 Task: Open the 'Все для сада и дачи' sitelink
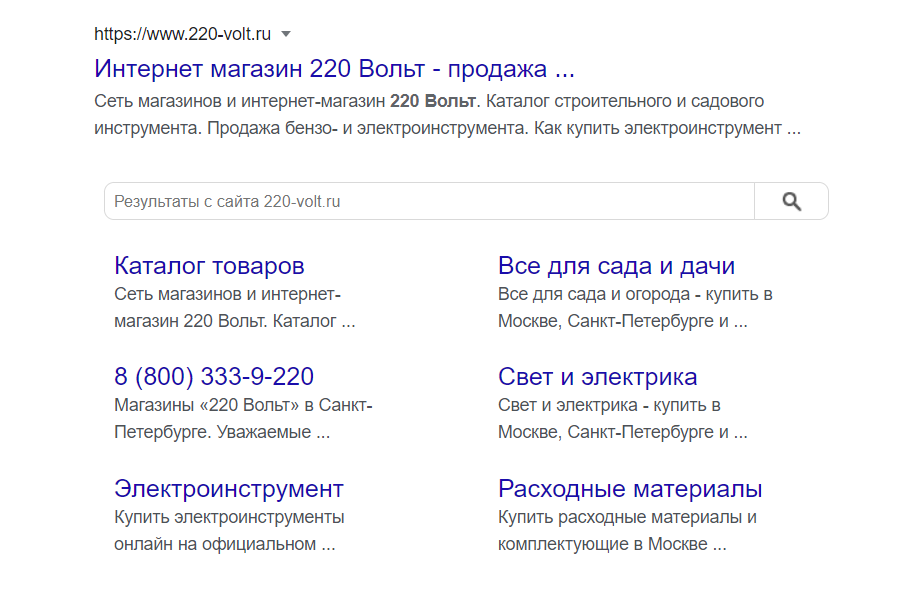click(616, 266)
